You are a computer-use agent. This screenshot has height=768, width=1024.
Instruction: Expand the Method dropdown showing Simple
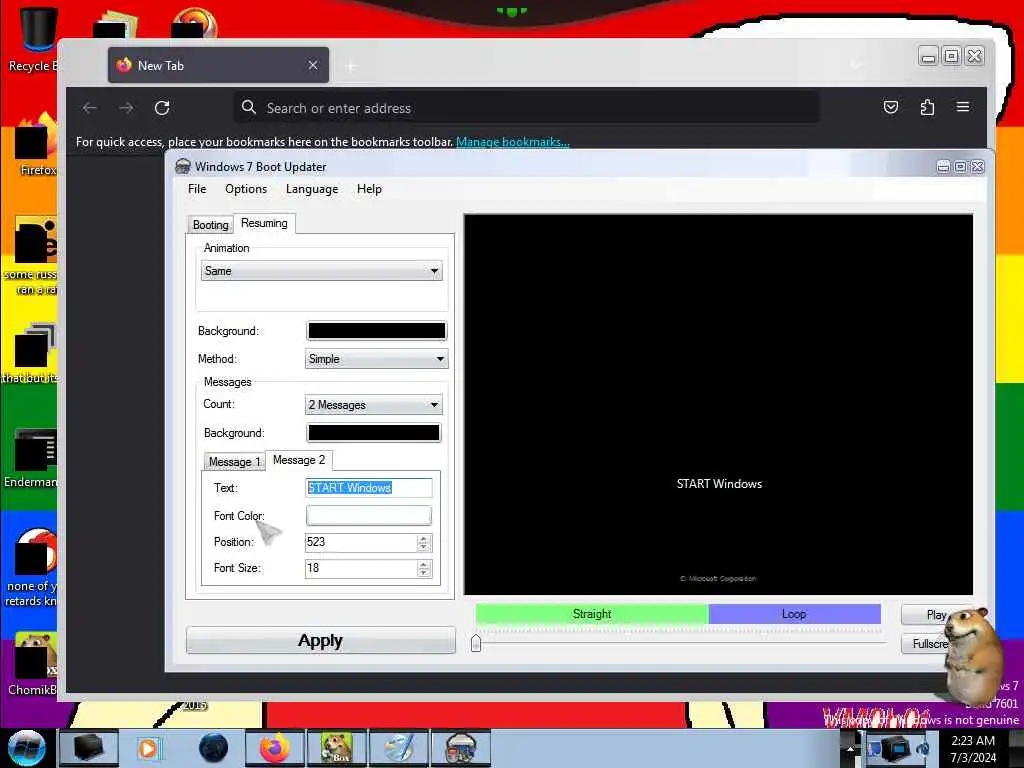click(376, 359)
